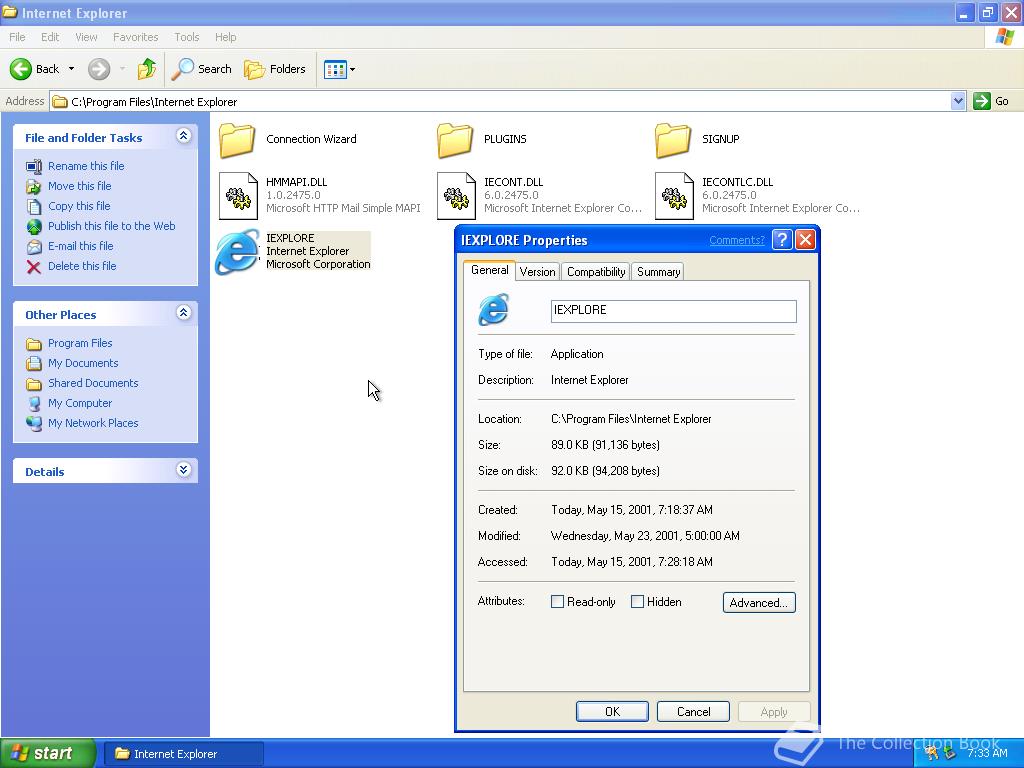
Task: Click Publish this file to the Web
Action: pyautogui.click(x=112, y=226)
